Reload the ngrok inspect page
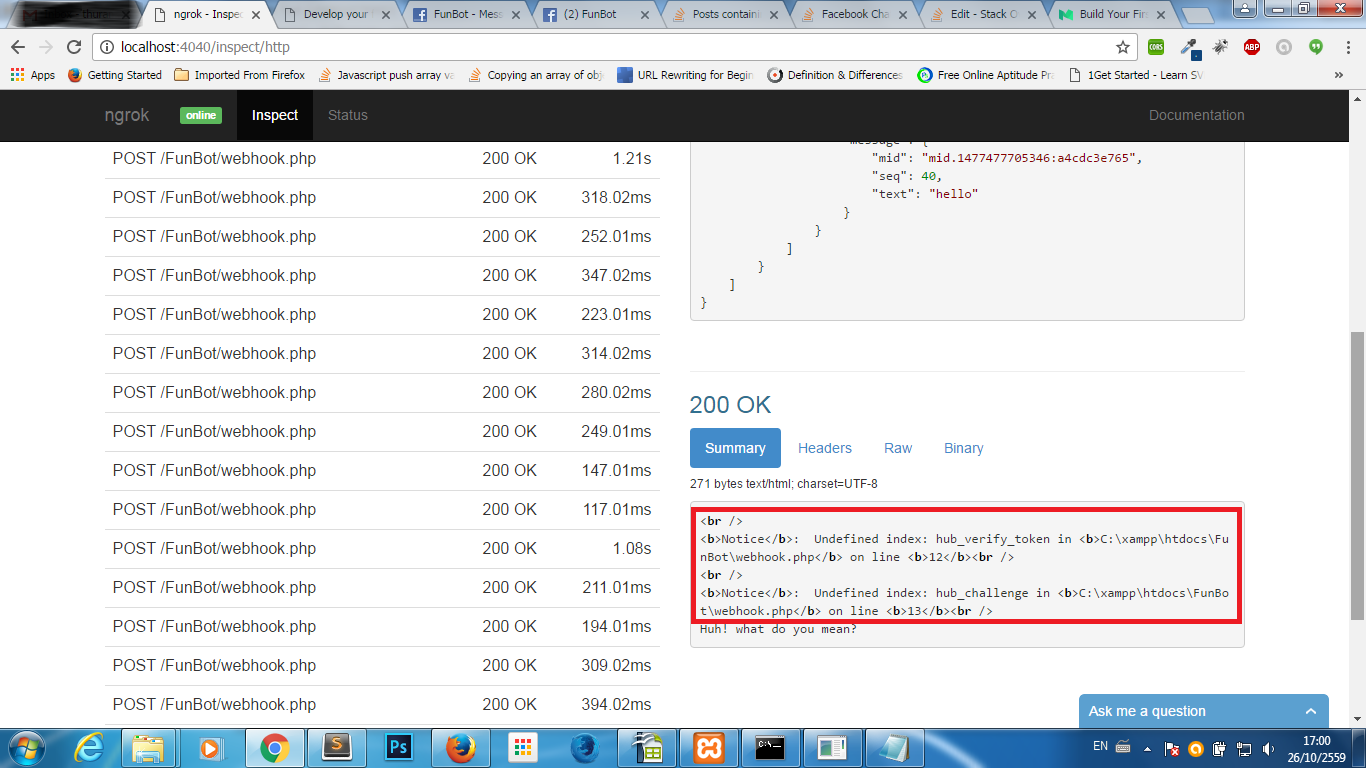1366x768 pixels. click(74, 47)
